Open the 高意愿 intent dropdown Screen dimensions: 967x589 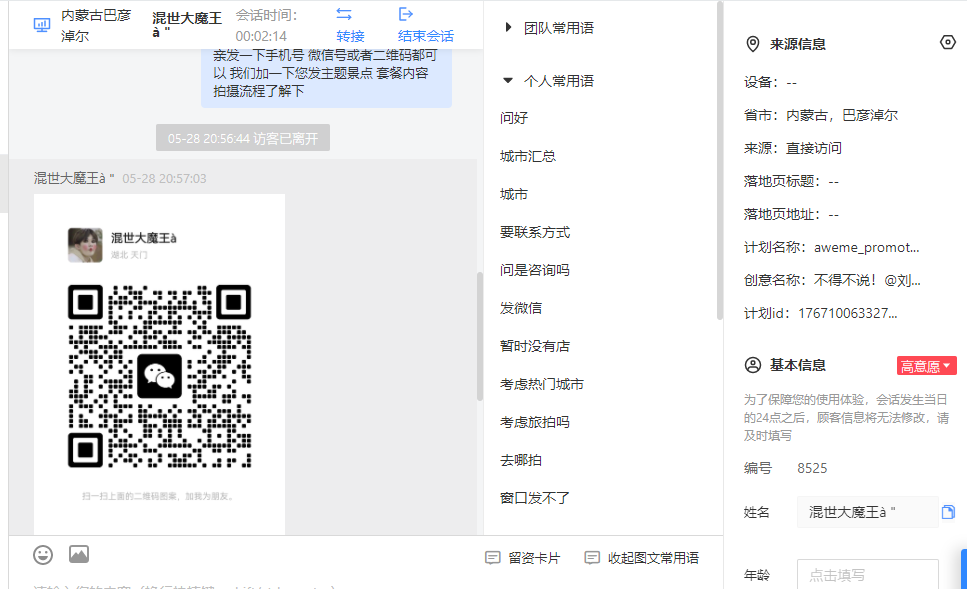pyautogui.click(x=926, y=366)
